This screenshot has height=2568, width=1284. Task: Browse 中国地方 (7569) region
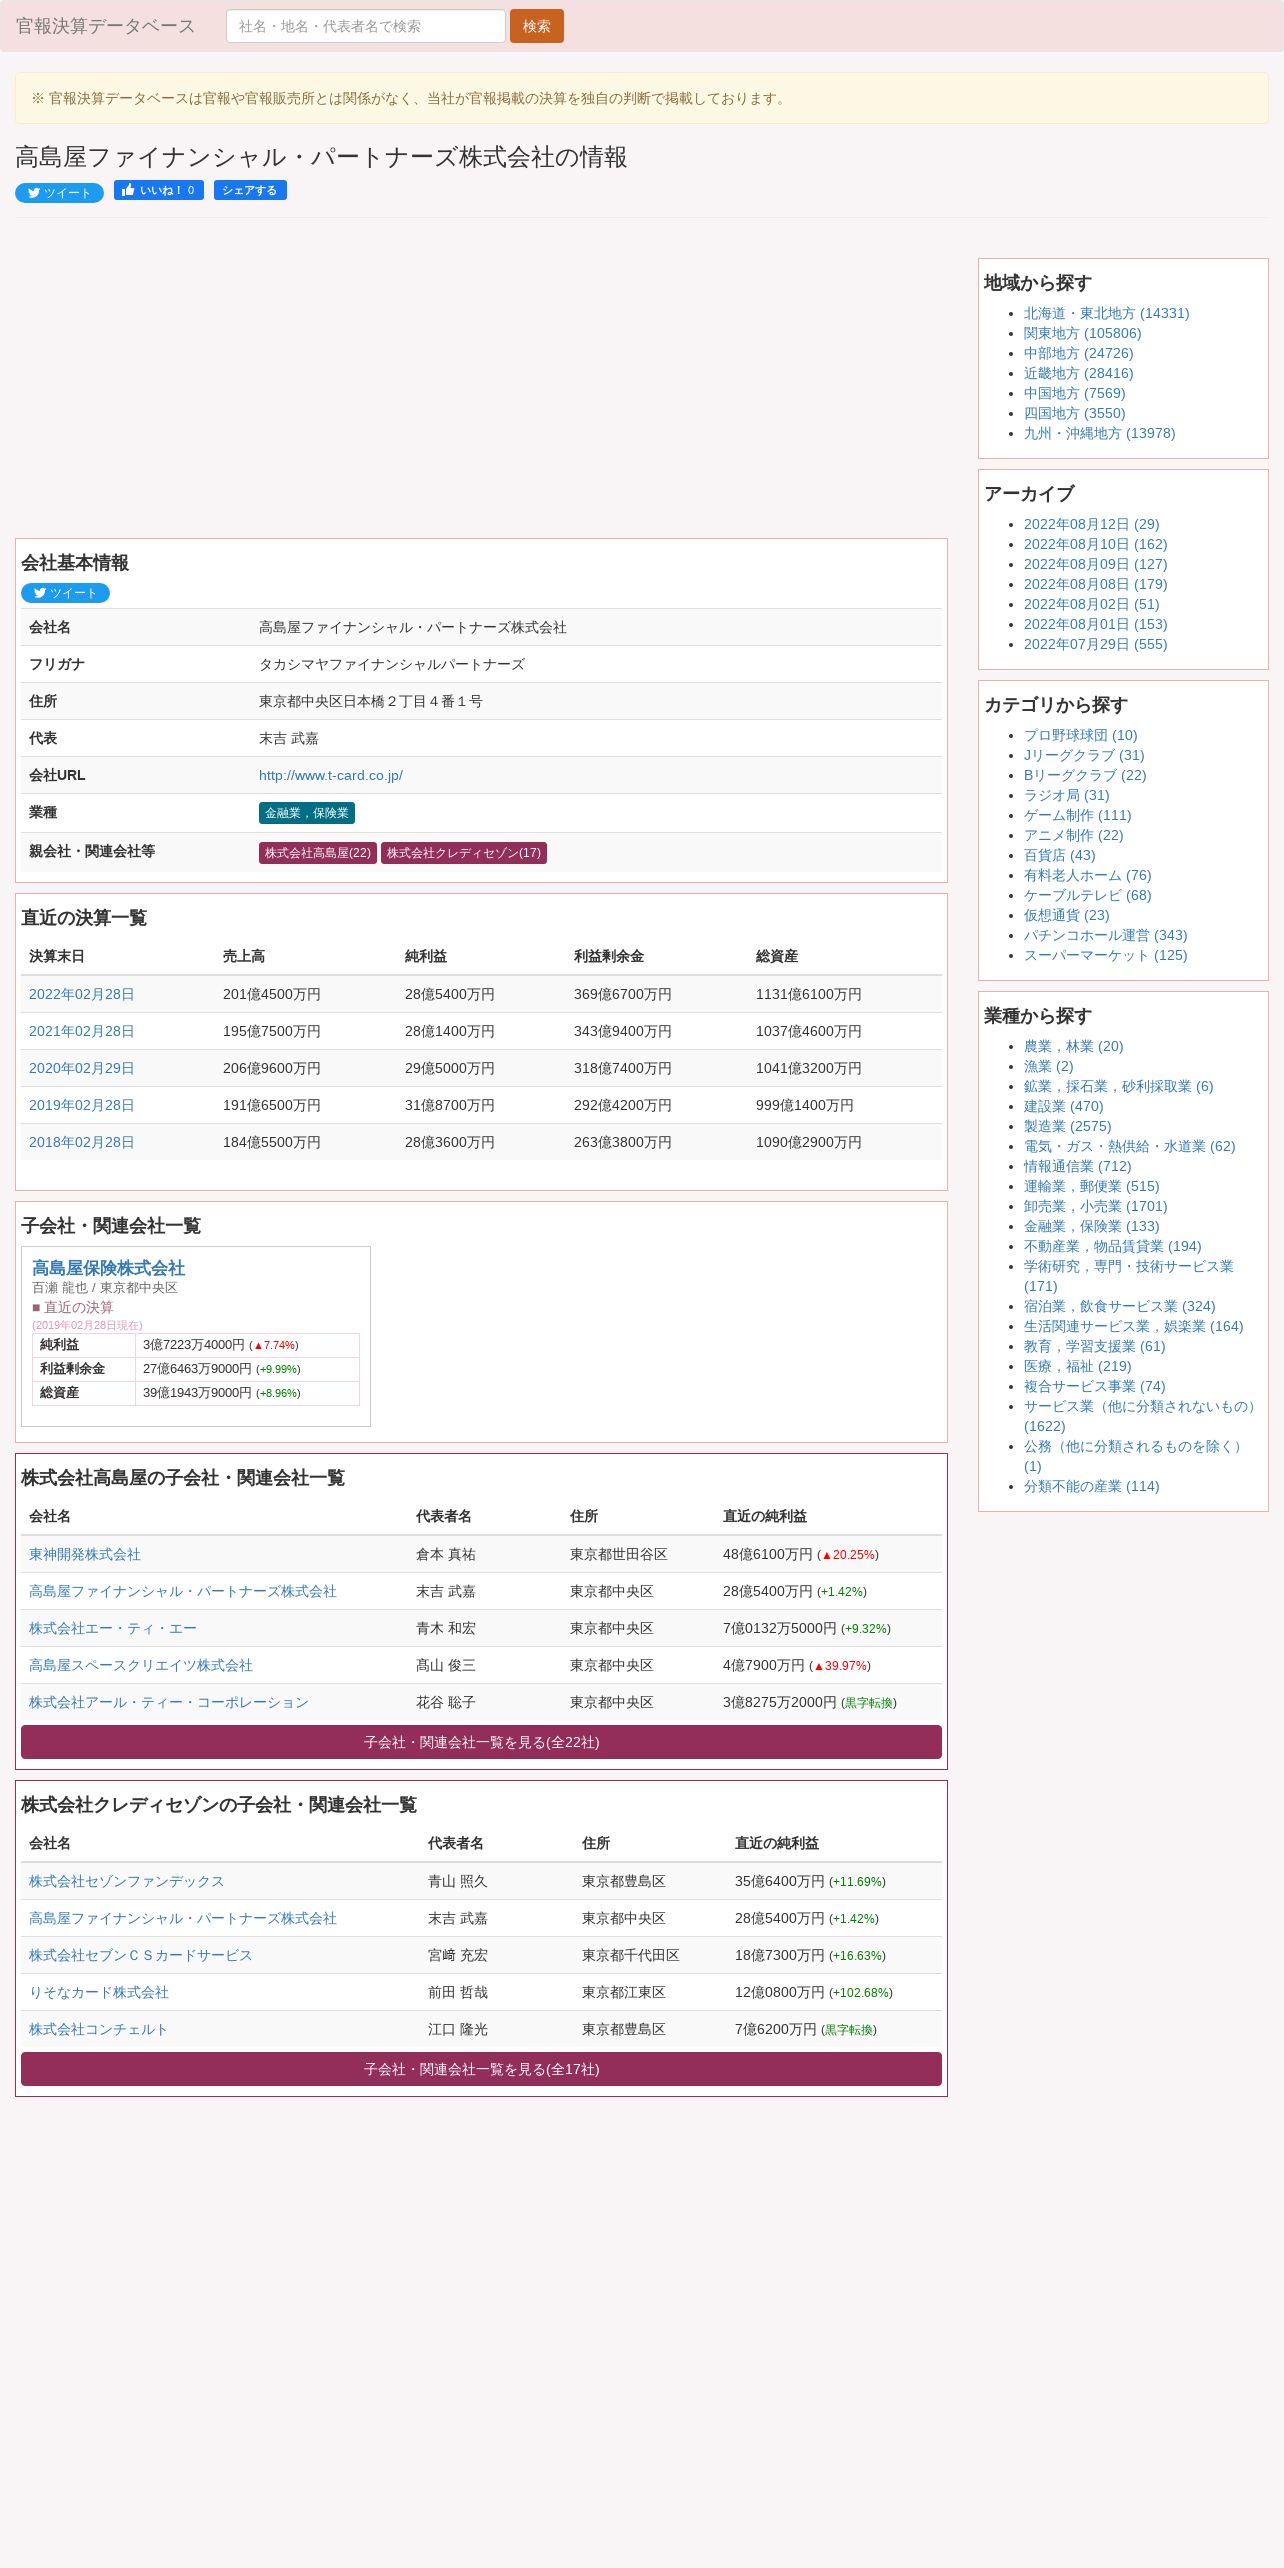point(1074,393)
